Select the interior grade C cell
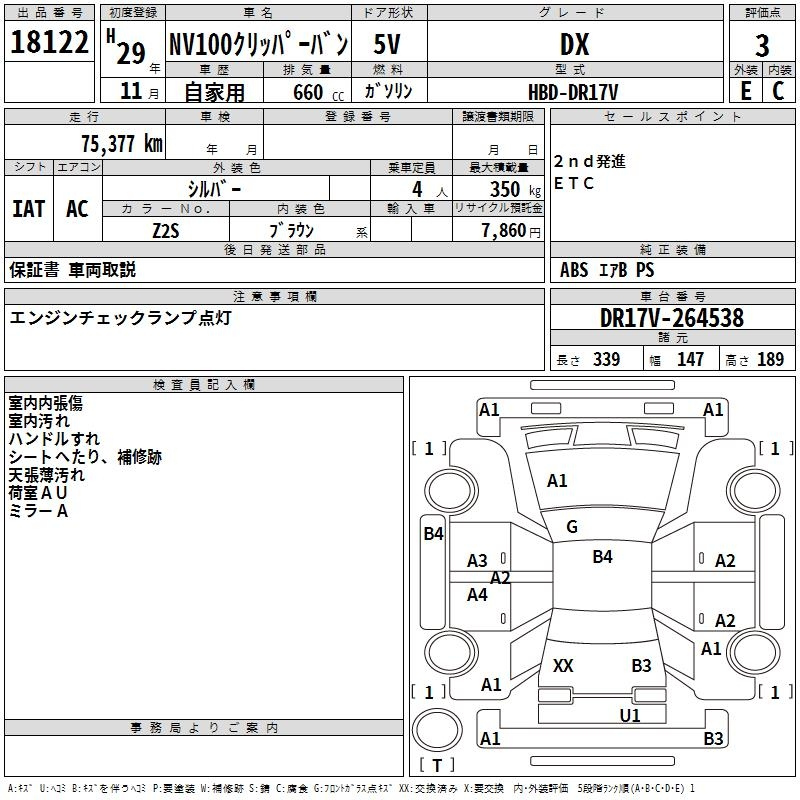Screen dimensions: 800x800 778,90
